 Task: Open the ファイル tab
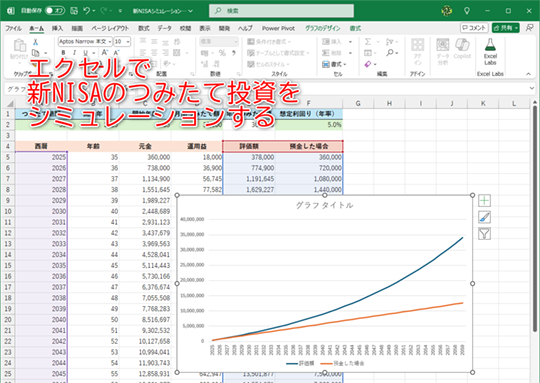point(13,28)
